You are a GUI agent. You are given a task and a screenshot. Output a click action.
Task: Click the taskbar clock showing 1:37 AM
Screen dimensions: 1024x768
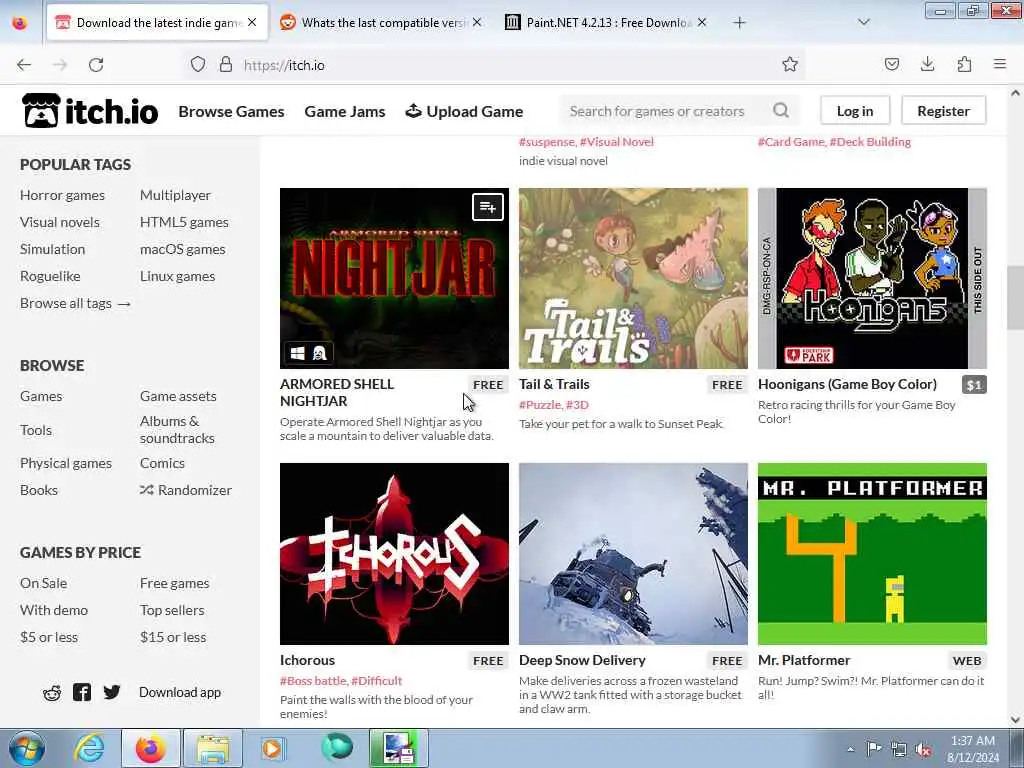973,749
